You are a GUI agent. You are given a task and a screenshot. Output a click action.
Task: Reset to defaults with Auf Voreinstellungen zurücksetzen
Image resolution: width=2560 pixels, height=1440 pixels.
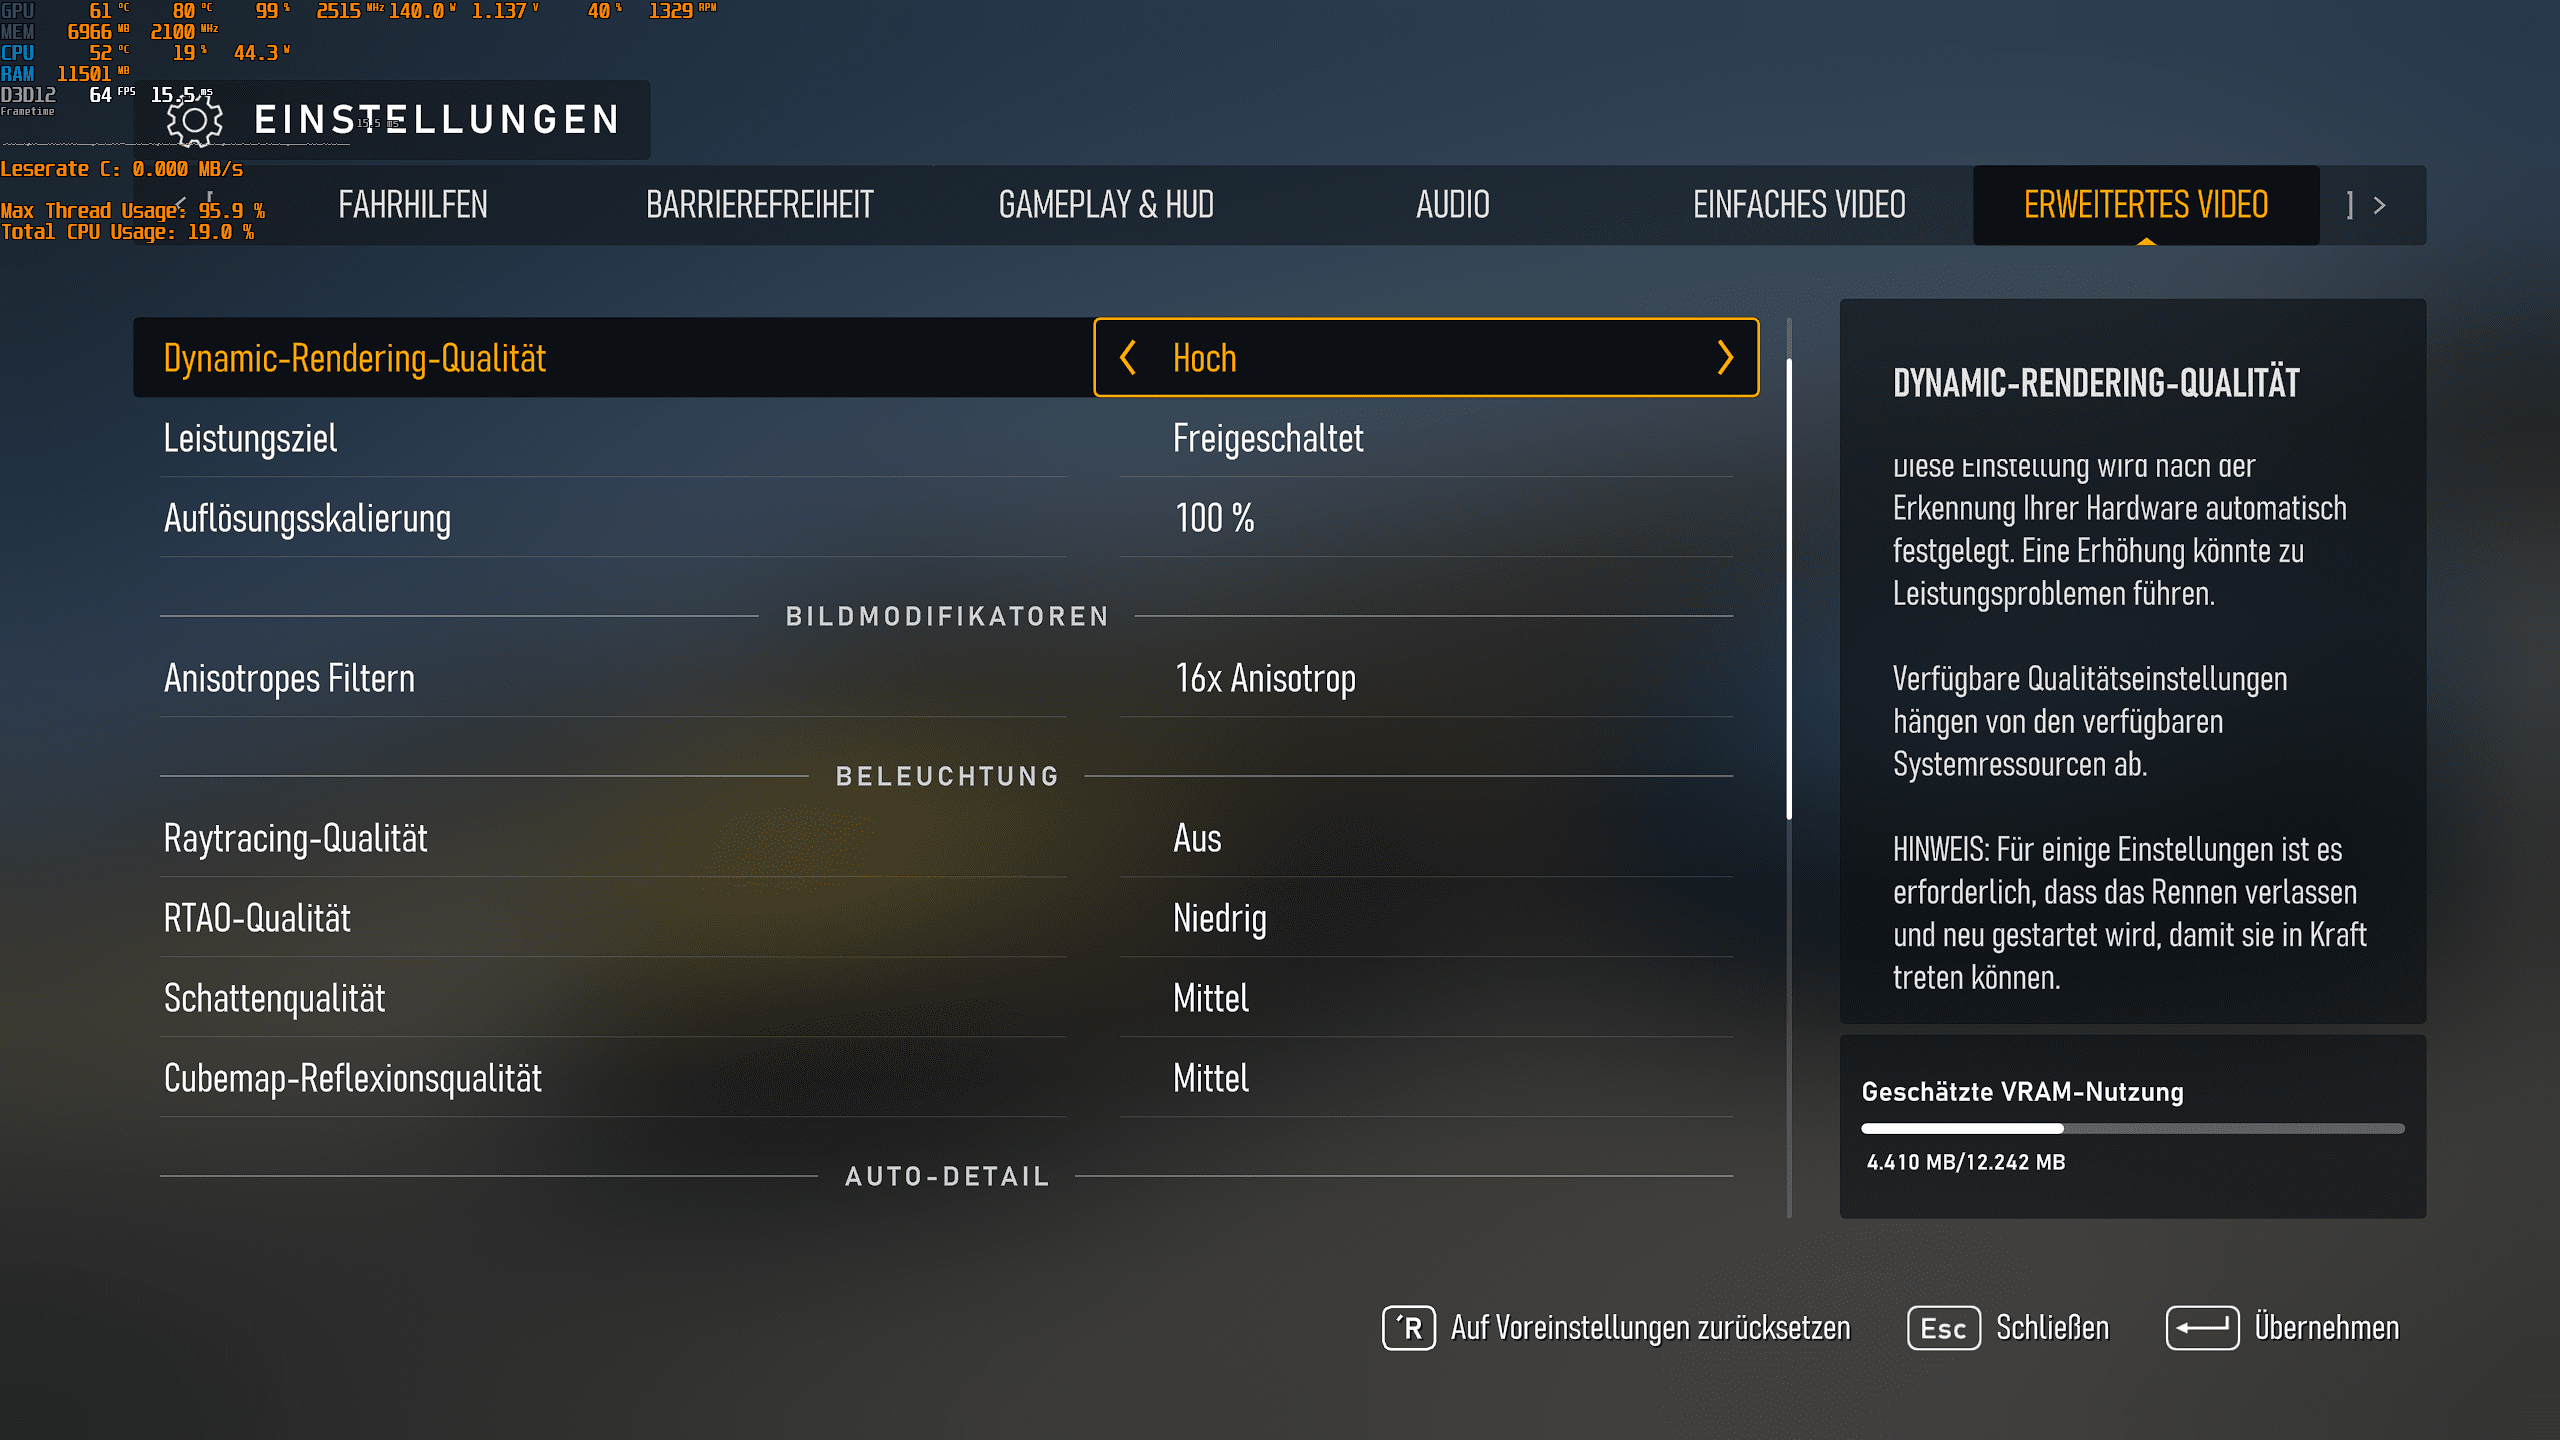(x=1650, y=1328)
